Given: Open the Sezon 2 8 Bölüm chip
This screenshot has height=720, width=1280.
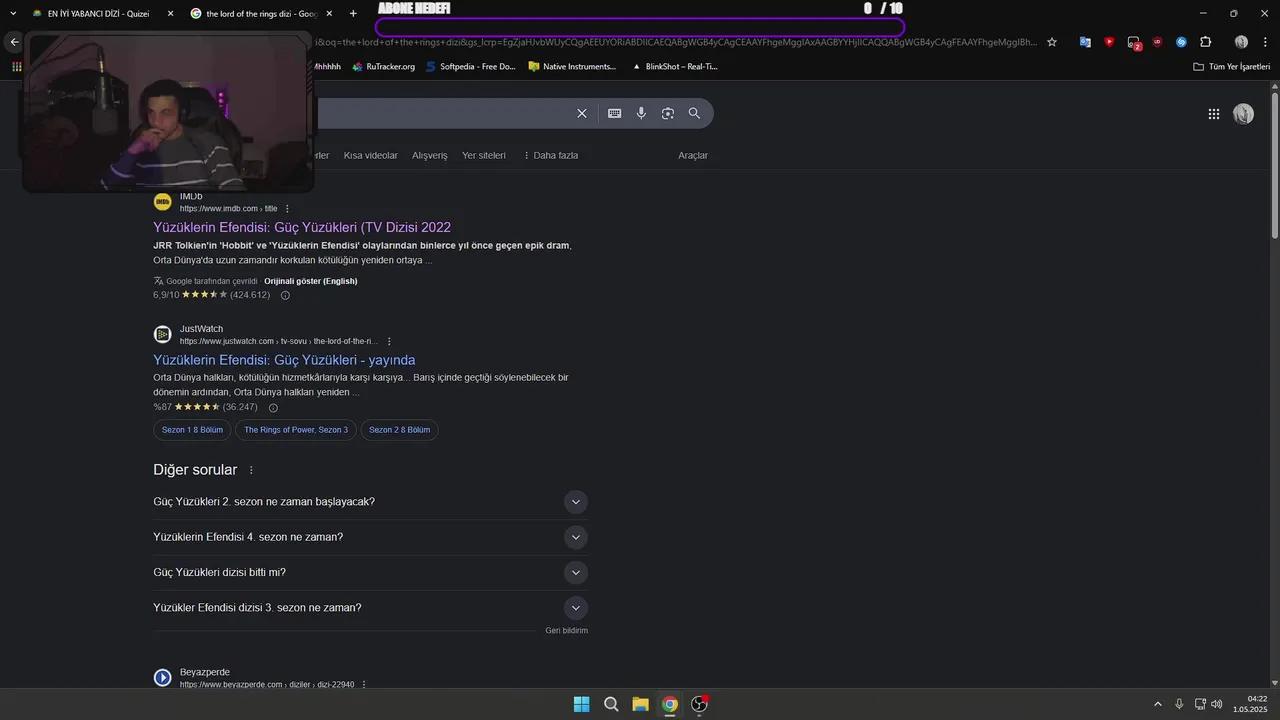Looking at the screenshot, I should pyautogui.click(x=399, y=430).
